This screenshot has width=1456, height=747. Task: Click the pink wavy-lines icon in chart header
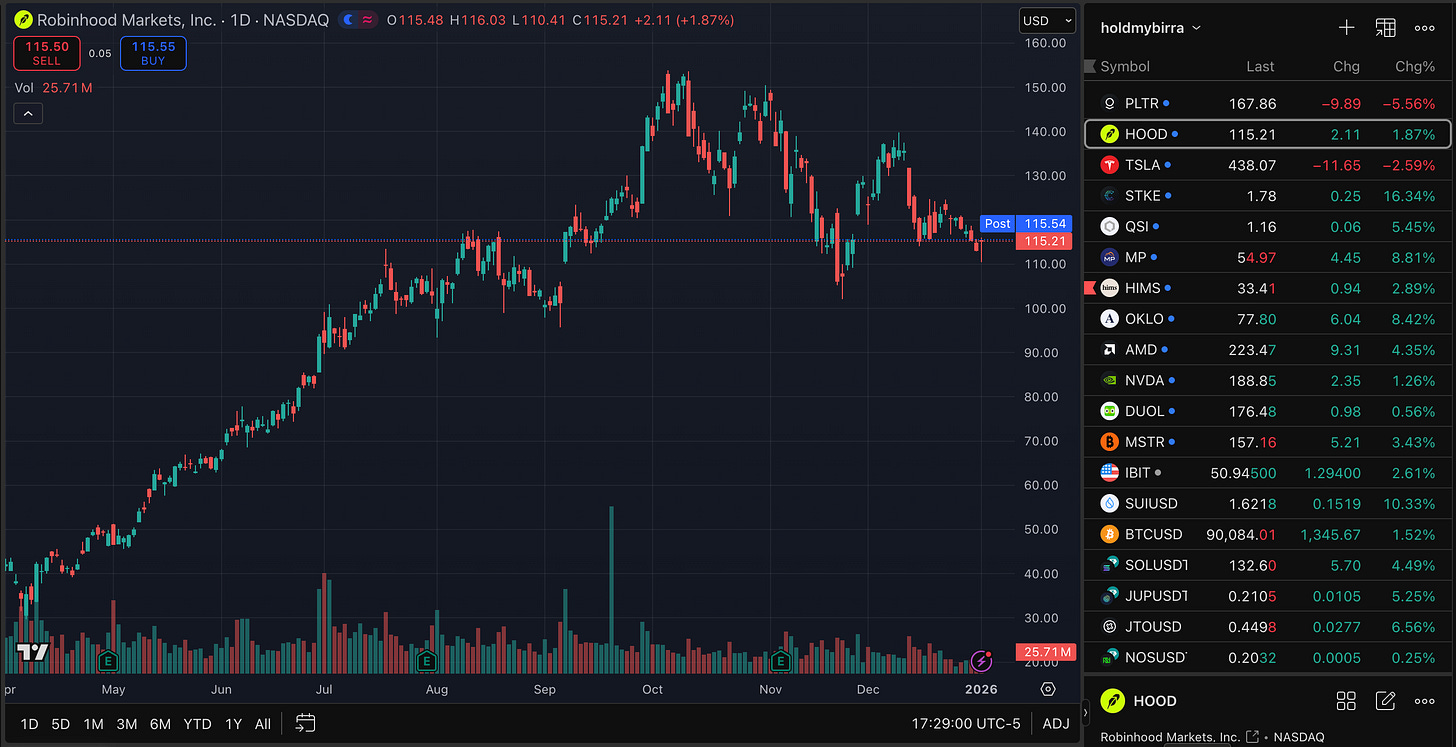coord(367,20)
